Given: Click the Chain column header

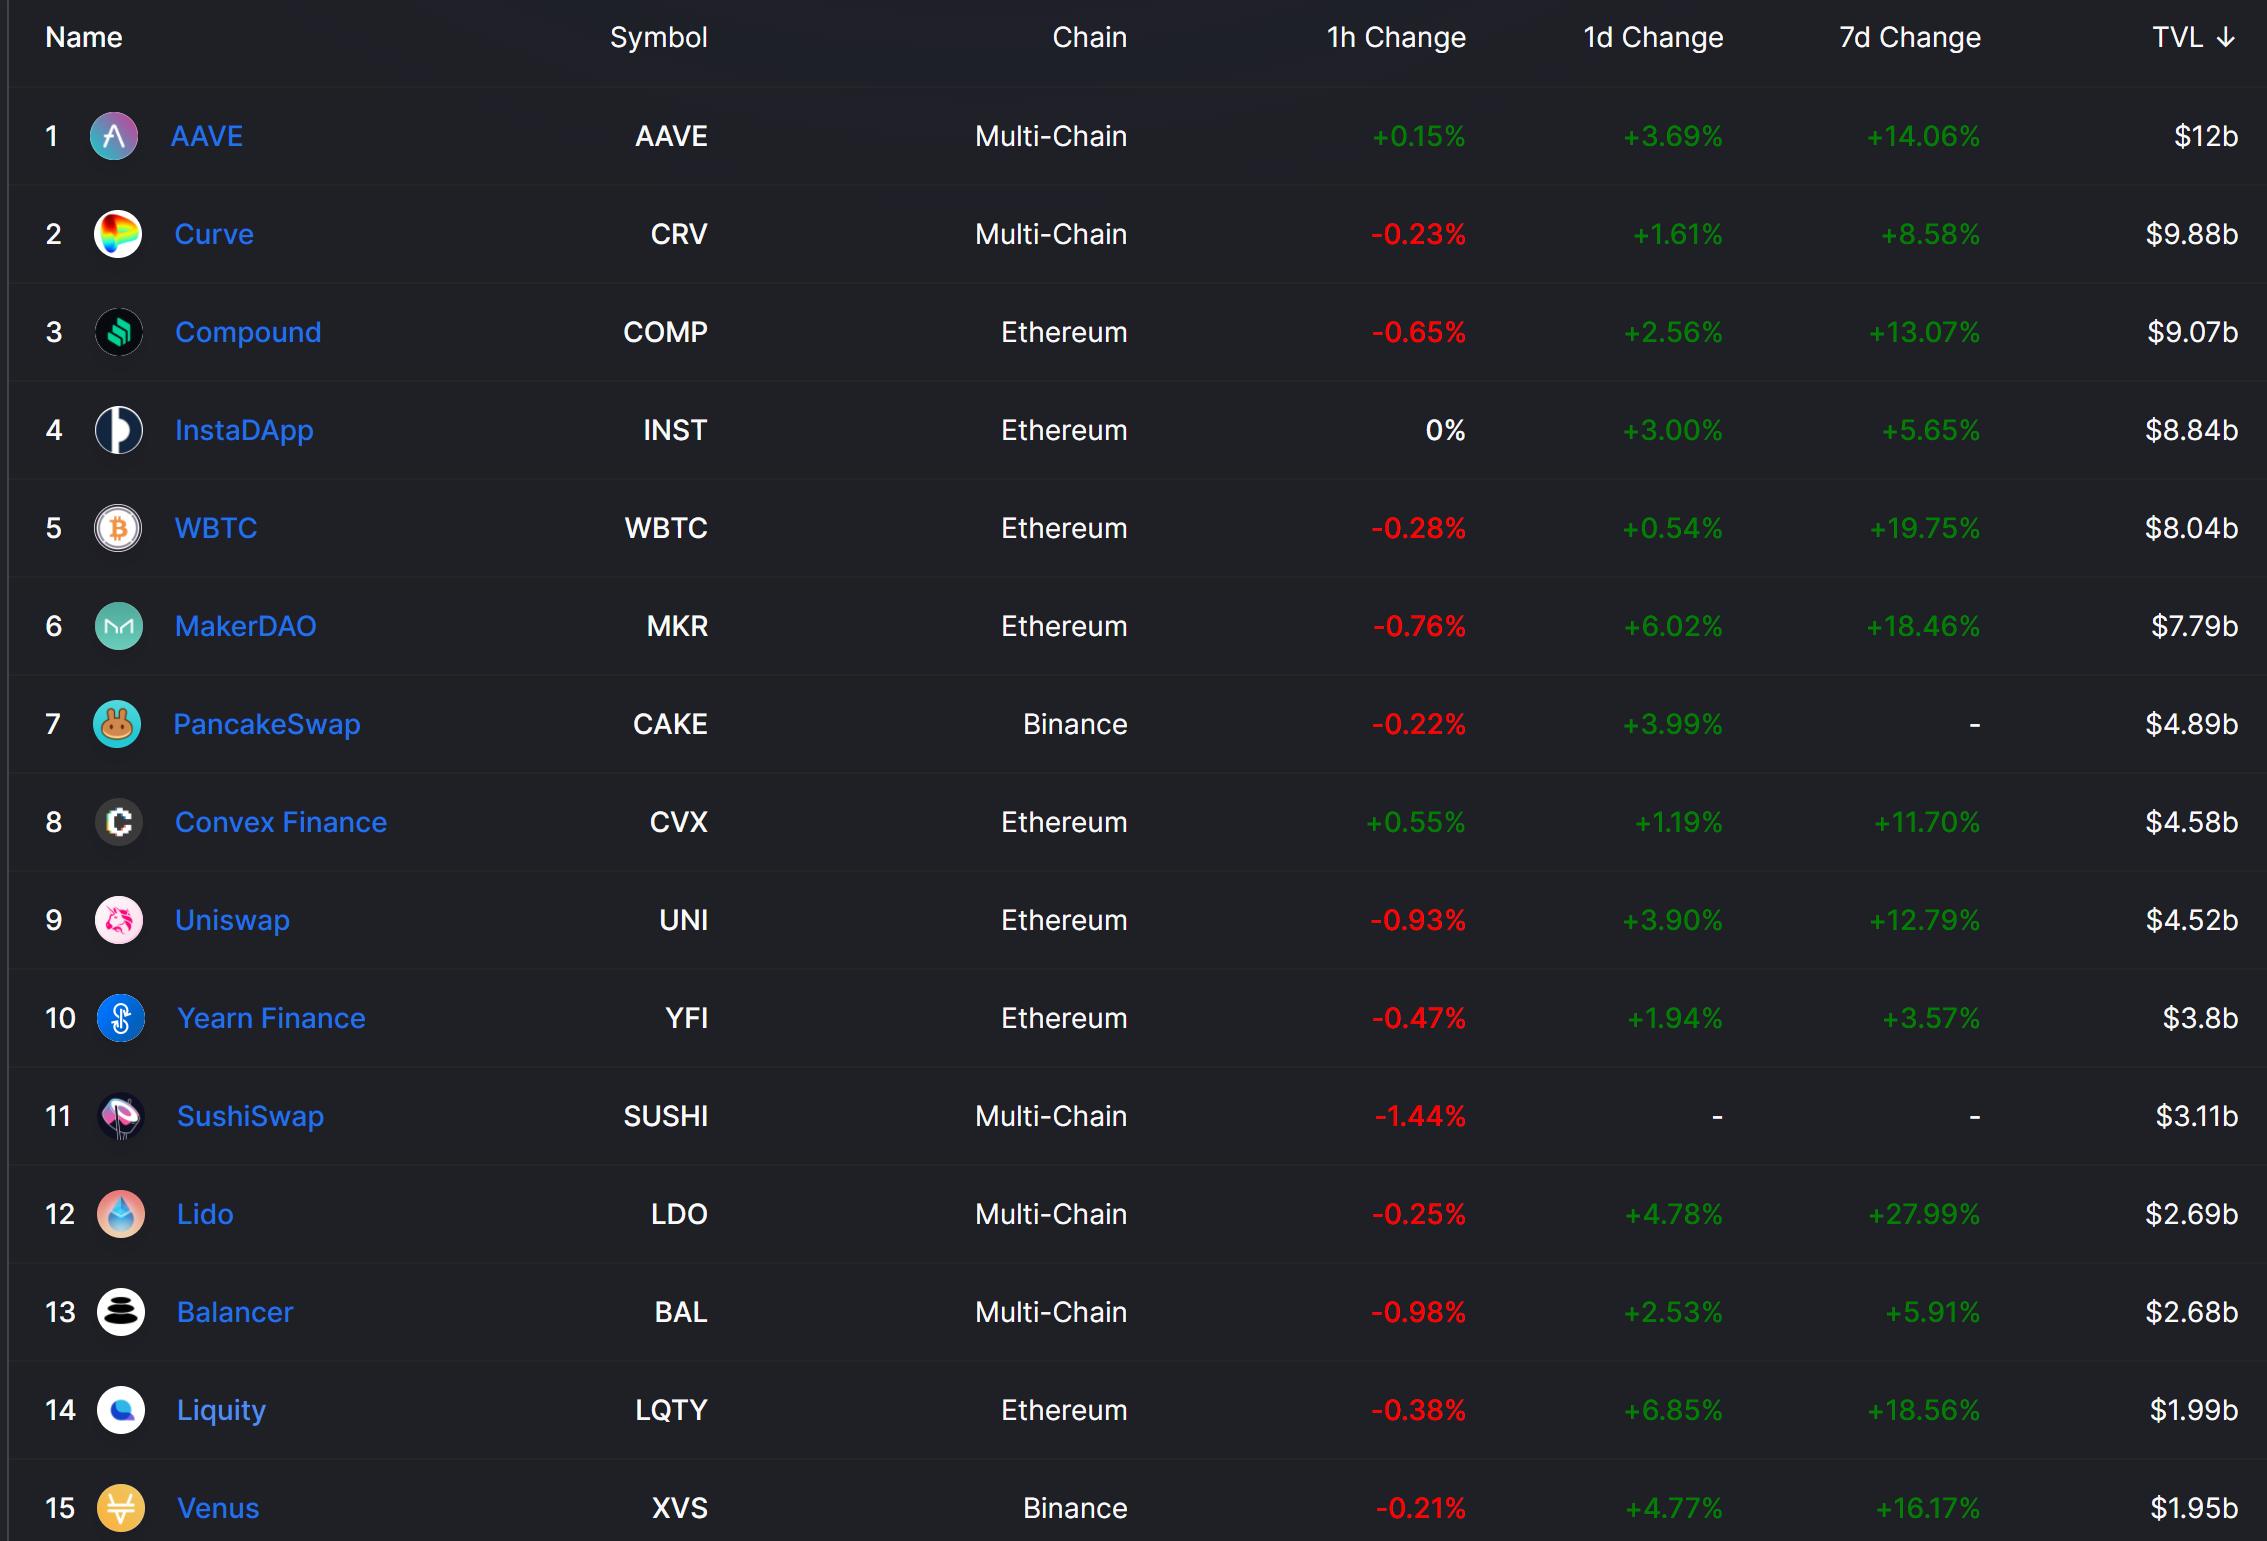Looking at the screenshot, I should (x=1088, y=38).
